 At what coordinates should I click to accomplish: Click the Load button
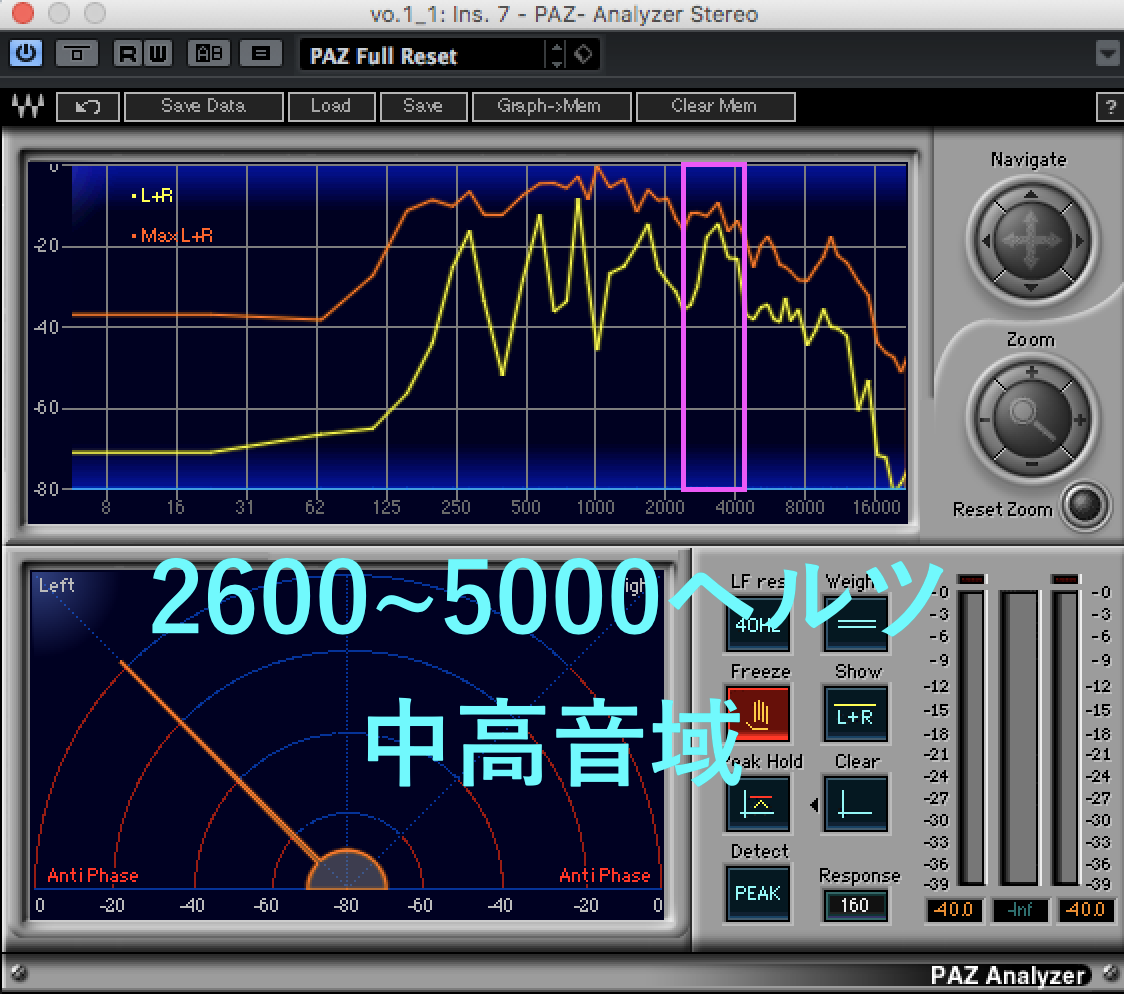point(331,107)
